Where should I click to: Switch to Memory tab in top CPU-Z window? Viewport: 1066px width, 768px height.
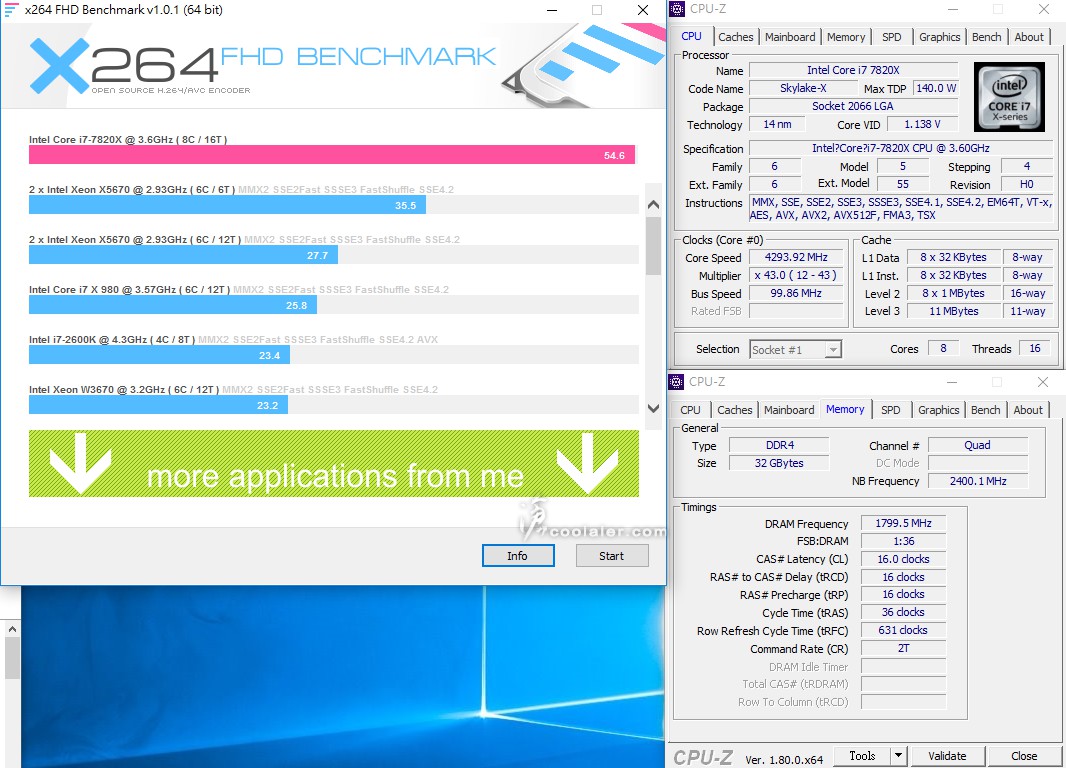pyautogui.click(x=846, y=37)
